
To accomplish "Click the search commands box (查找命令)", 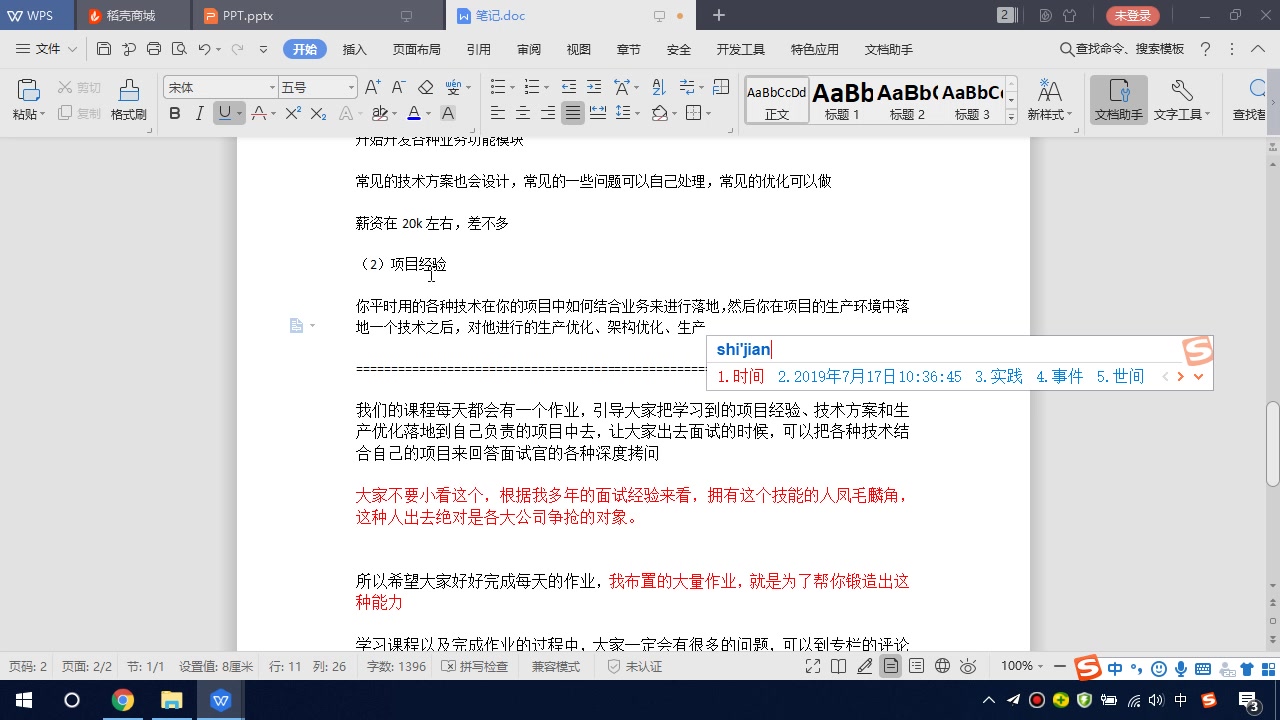I will pos(1122,49).
